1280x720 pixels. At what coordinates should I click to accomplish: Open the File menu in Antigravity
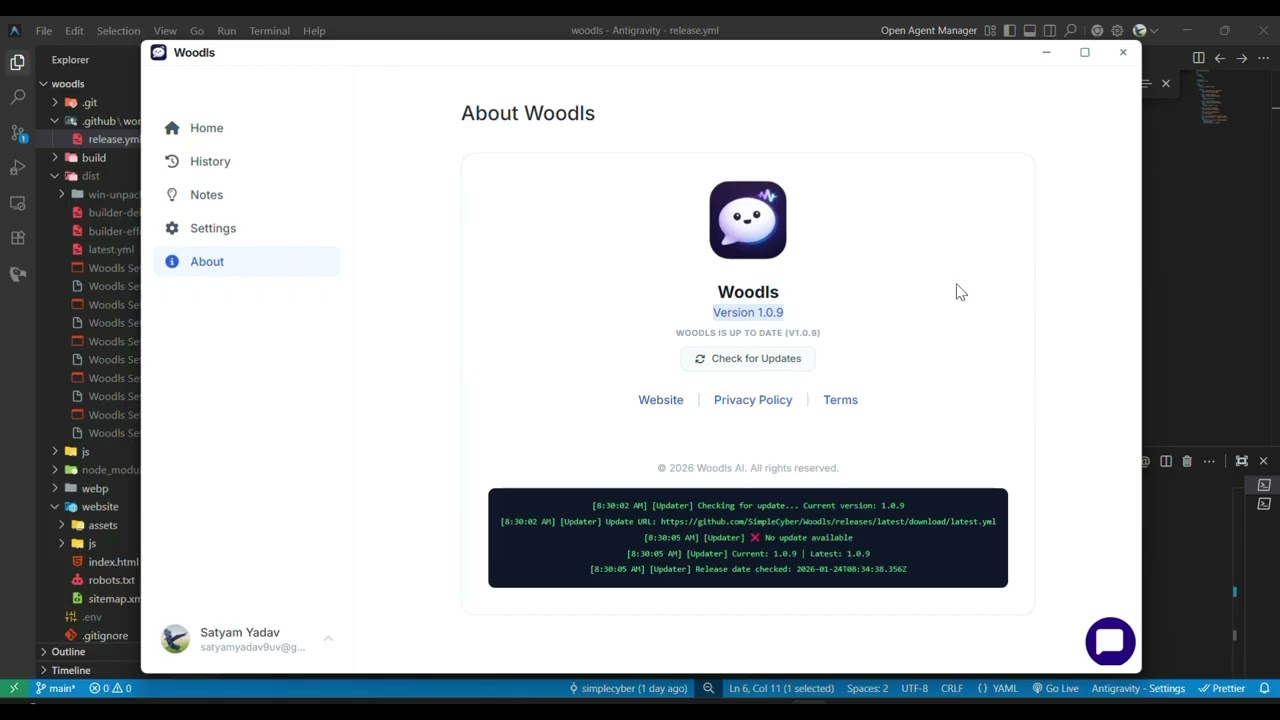pos(44,31)
